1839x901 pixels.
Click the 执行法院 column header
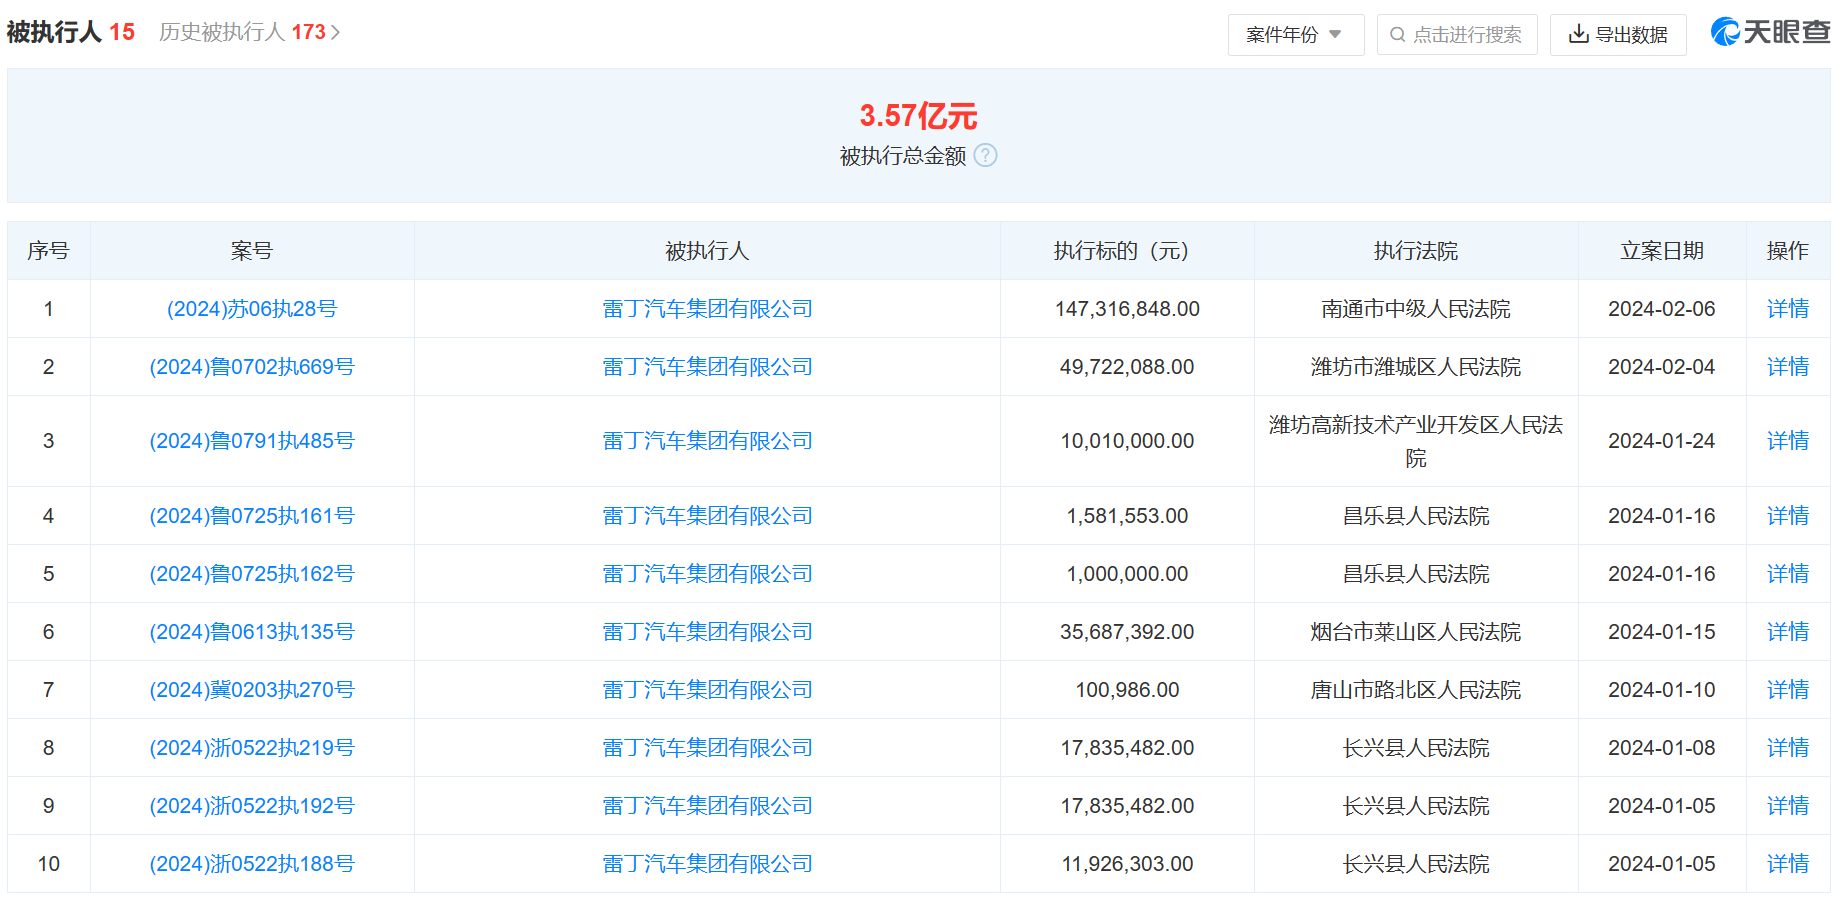pyautogui.click(x=1416, y=251)
